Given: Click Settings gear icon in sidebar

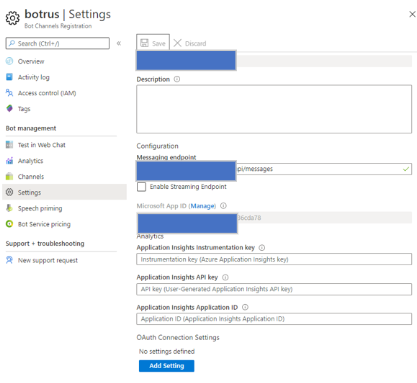Looking at the screenshot, I should pyautogui.click(x=10, y=192).
